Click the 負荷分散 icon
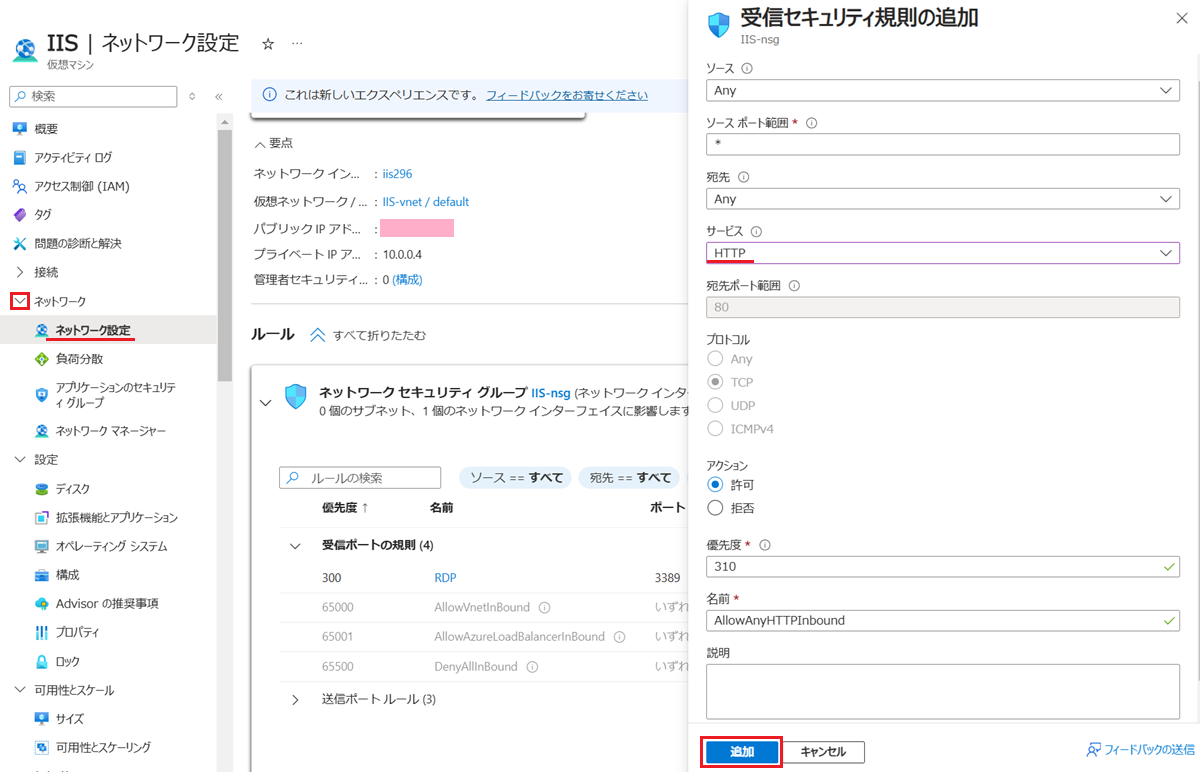Screen dimensions: 1200x772 coord(42,359)
